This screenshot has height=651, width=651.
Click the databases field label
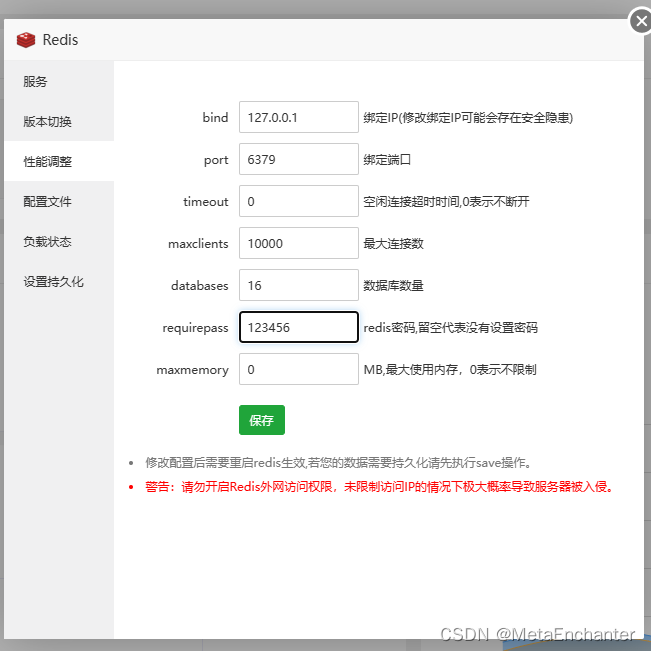[199, 285]
